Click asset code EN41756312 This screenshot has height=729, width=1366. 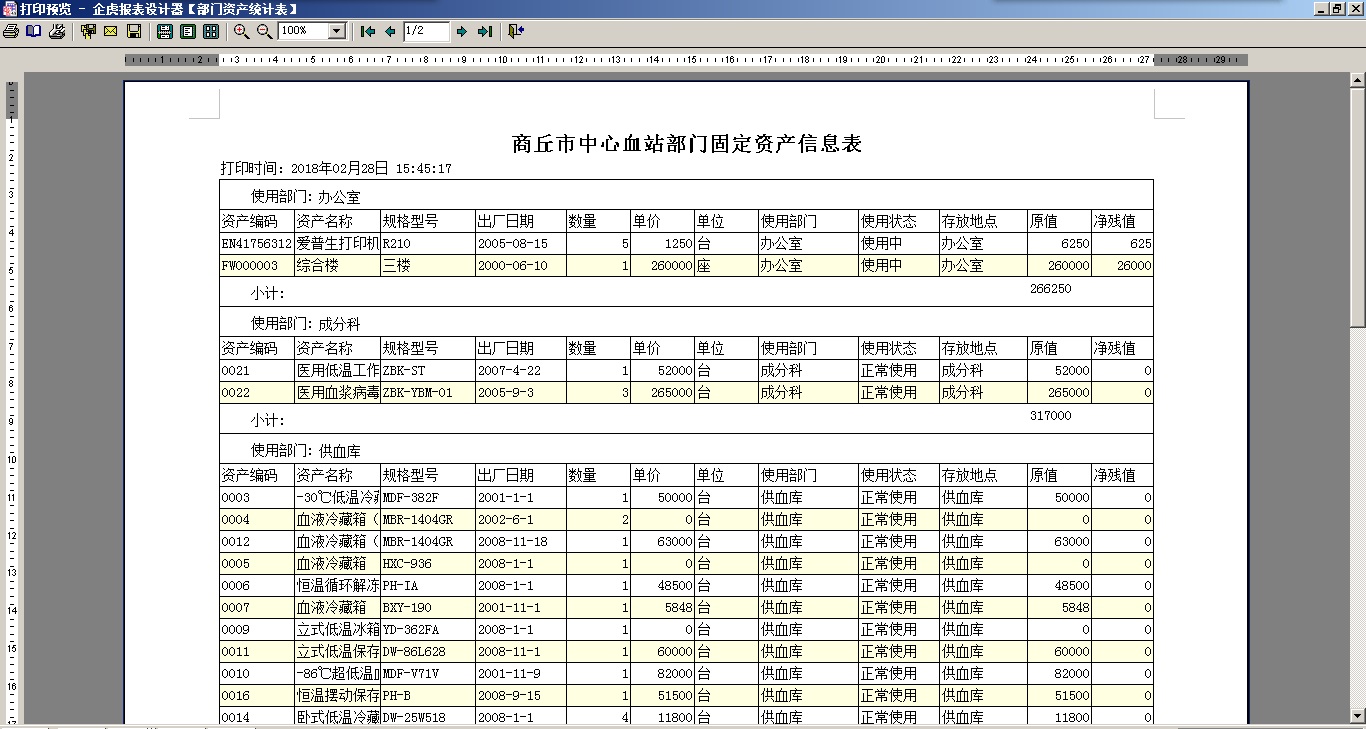click(x=257, y=243)
